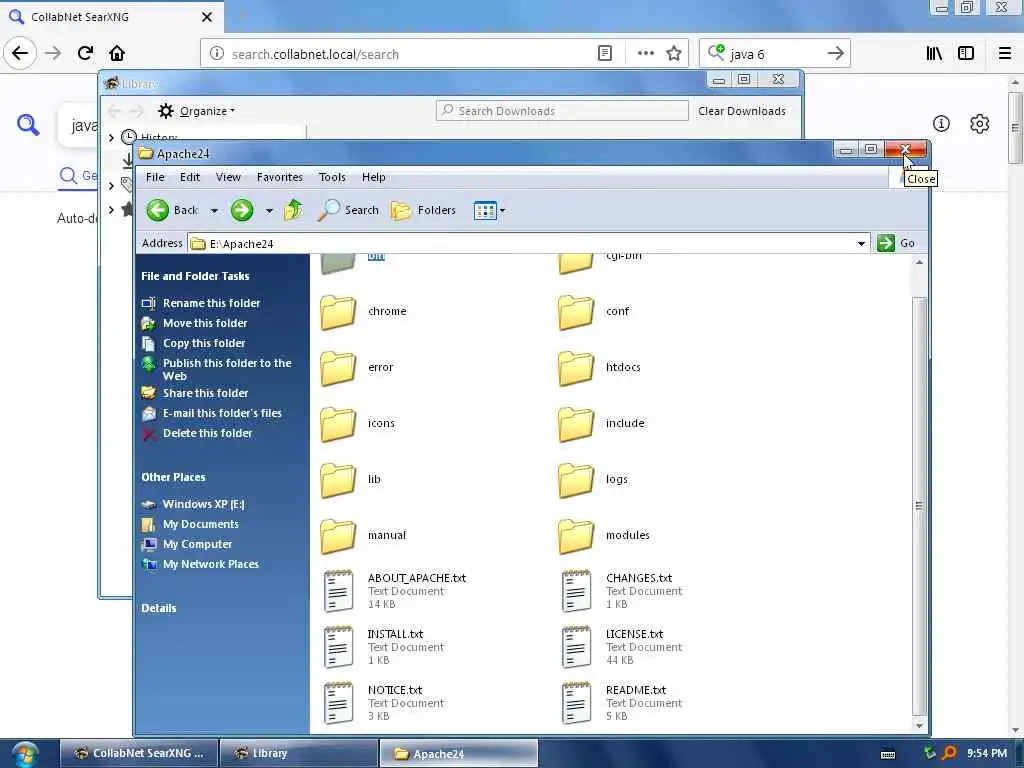Viewport: 1024px width, 768px height.
Task: Open the Edit menu in Apache24
Action: [x=190, y=177]
